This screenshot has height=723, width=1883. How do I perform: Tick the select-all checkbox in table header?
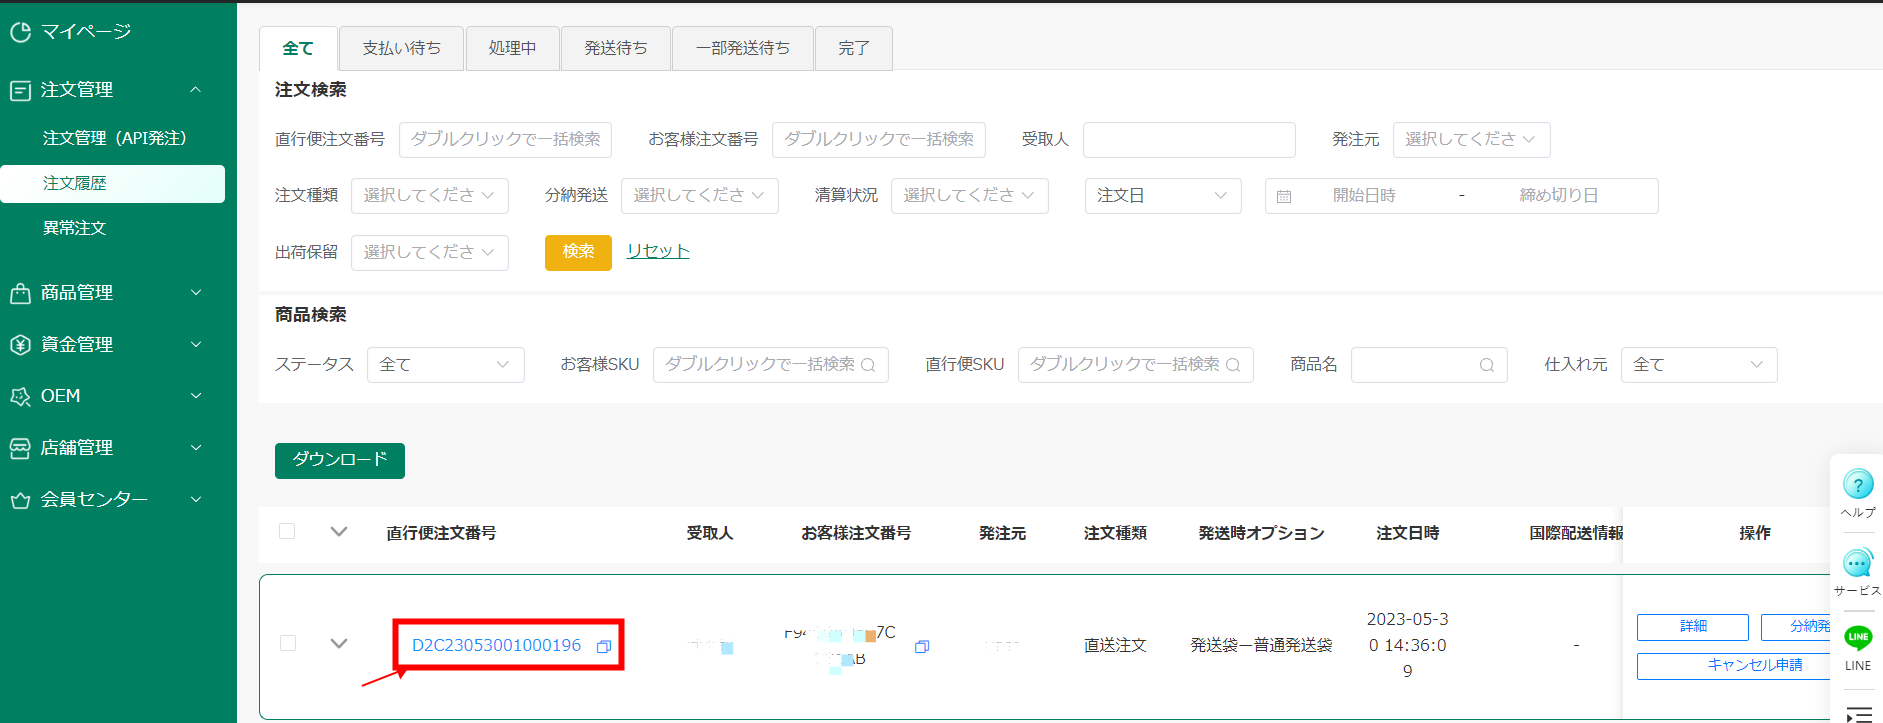[x=287, y=531]
